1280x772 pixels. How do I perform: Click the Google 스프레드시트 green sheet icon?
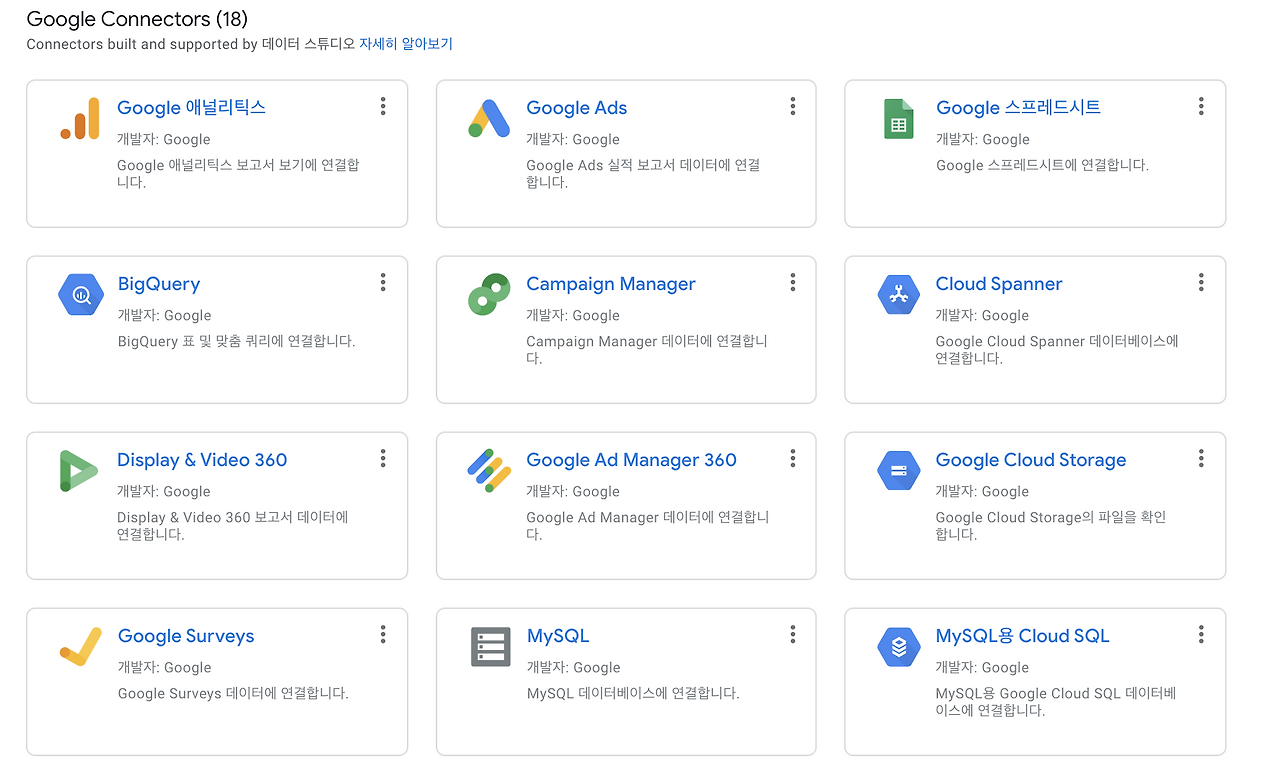click(898, 118)
